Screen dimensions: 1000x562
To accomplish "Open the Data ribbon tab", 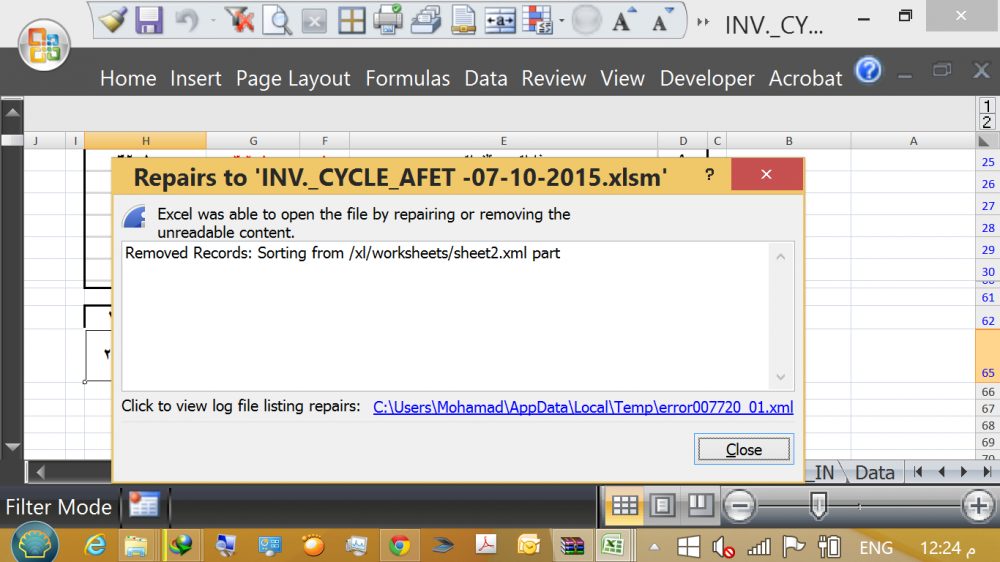I will tap(486, 78).
